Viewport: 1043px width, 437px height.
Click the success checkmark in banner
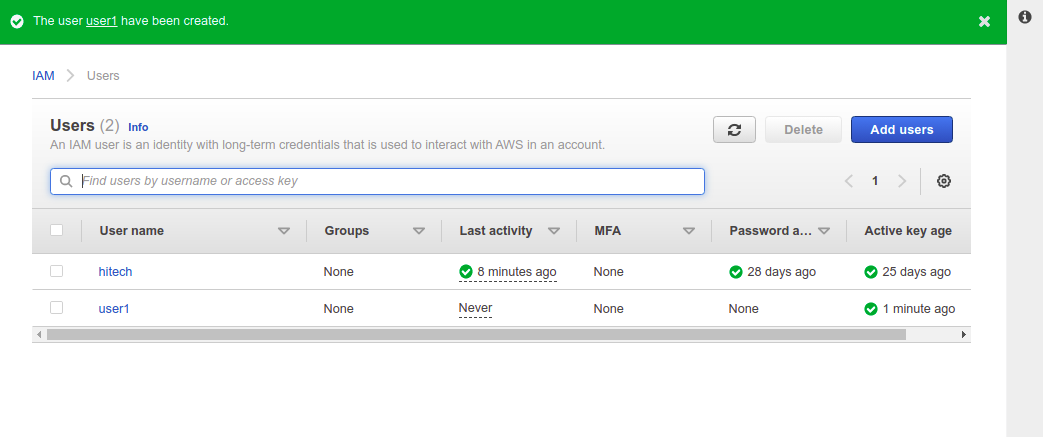17,21
